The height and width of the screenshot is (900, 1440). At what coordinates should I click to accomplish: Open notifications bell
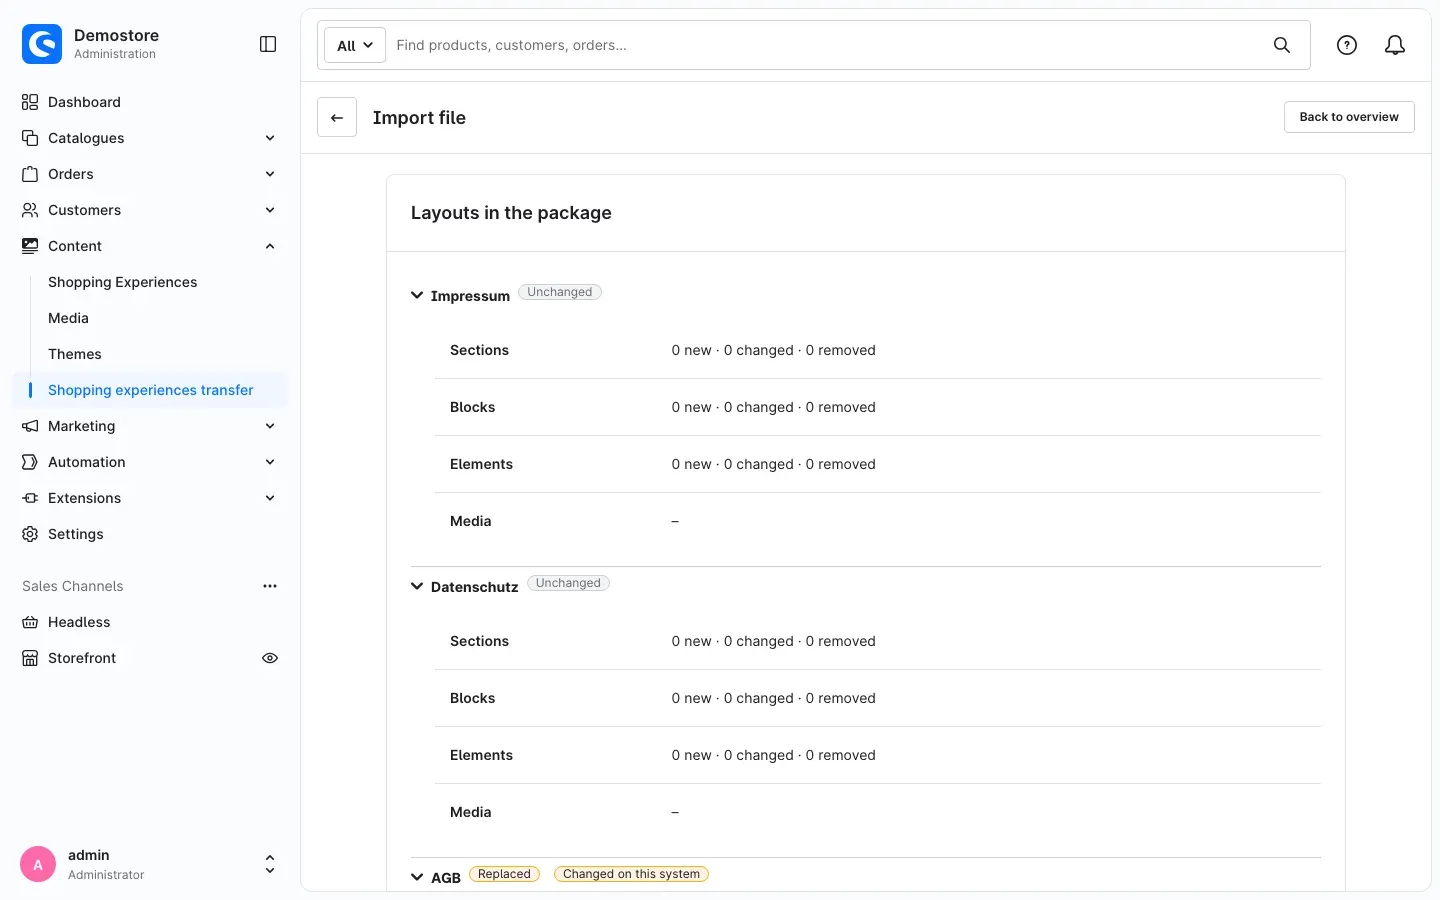[1395, 45]
